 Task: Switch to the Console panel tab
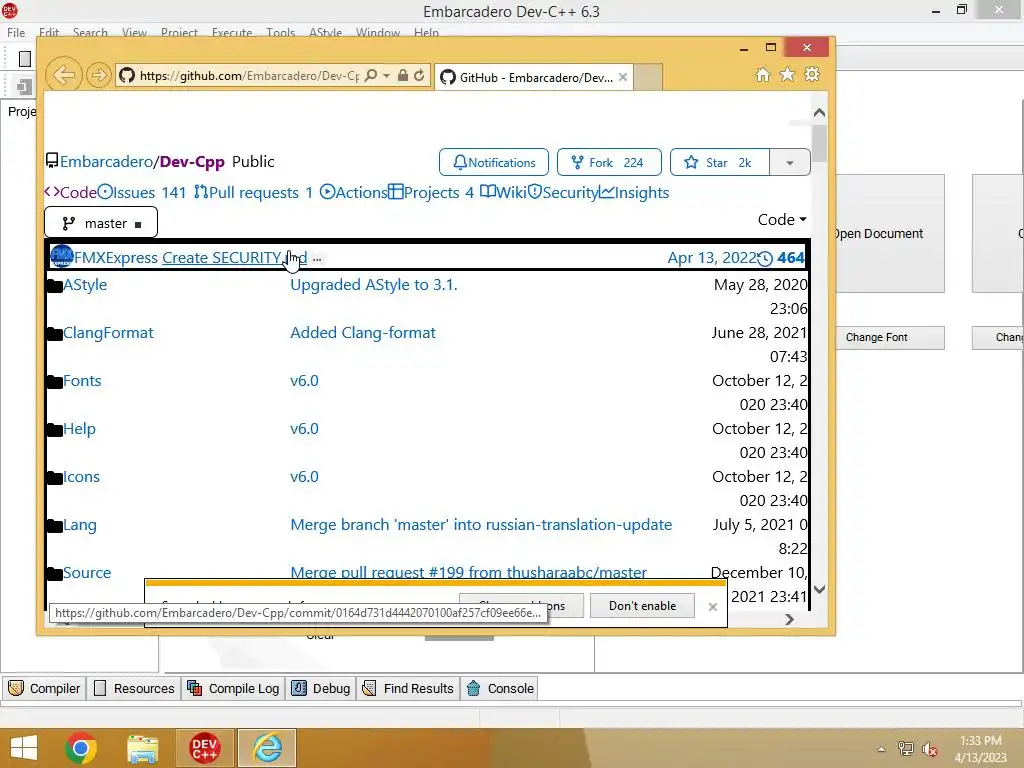(500, 688)
